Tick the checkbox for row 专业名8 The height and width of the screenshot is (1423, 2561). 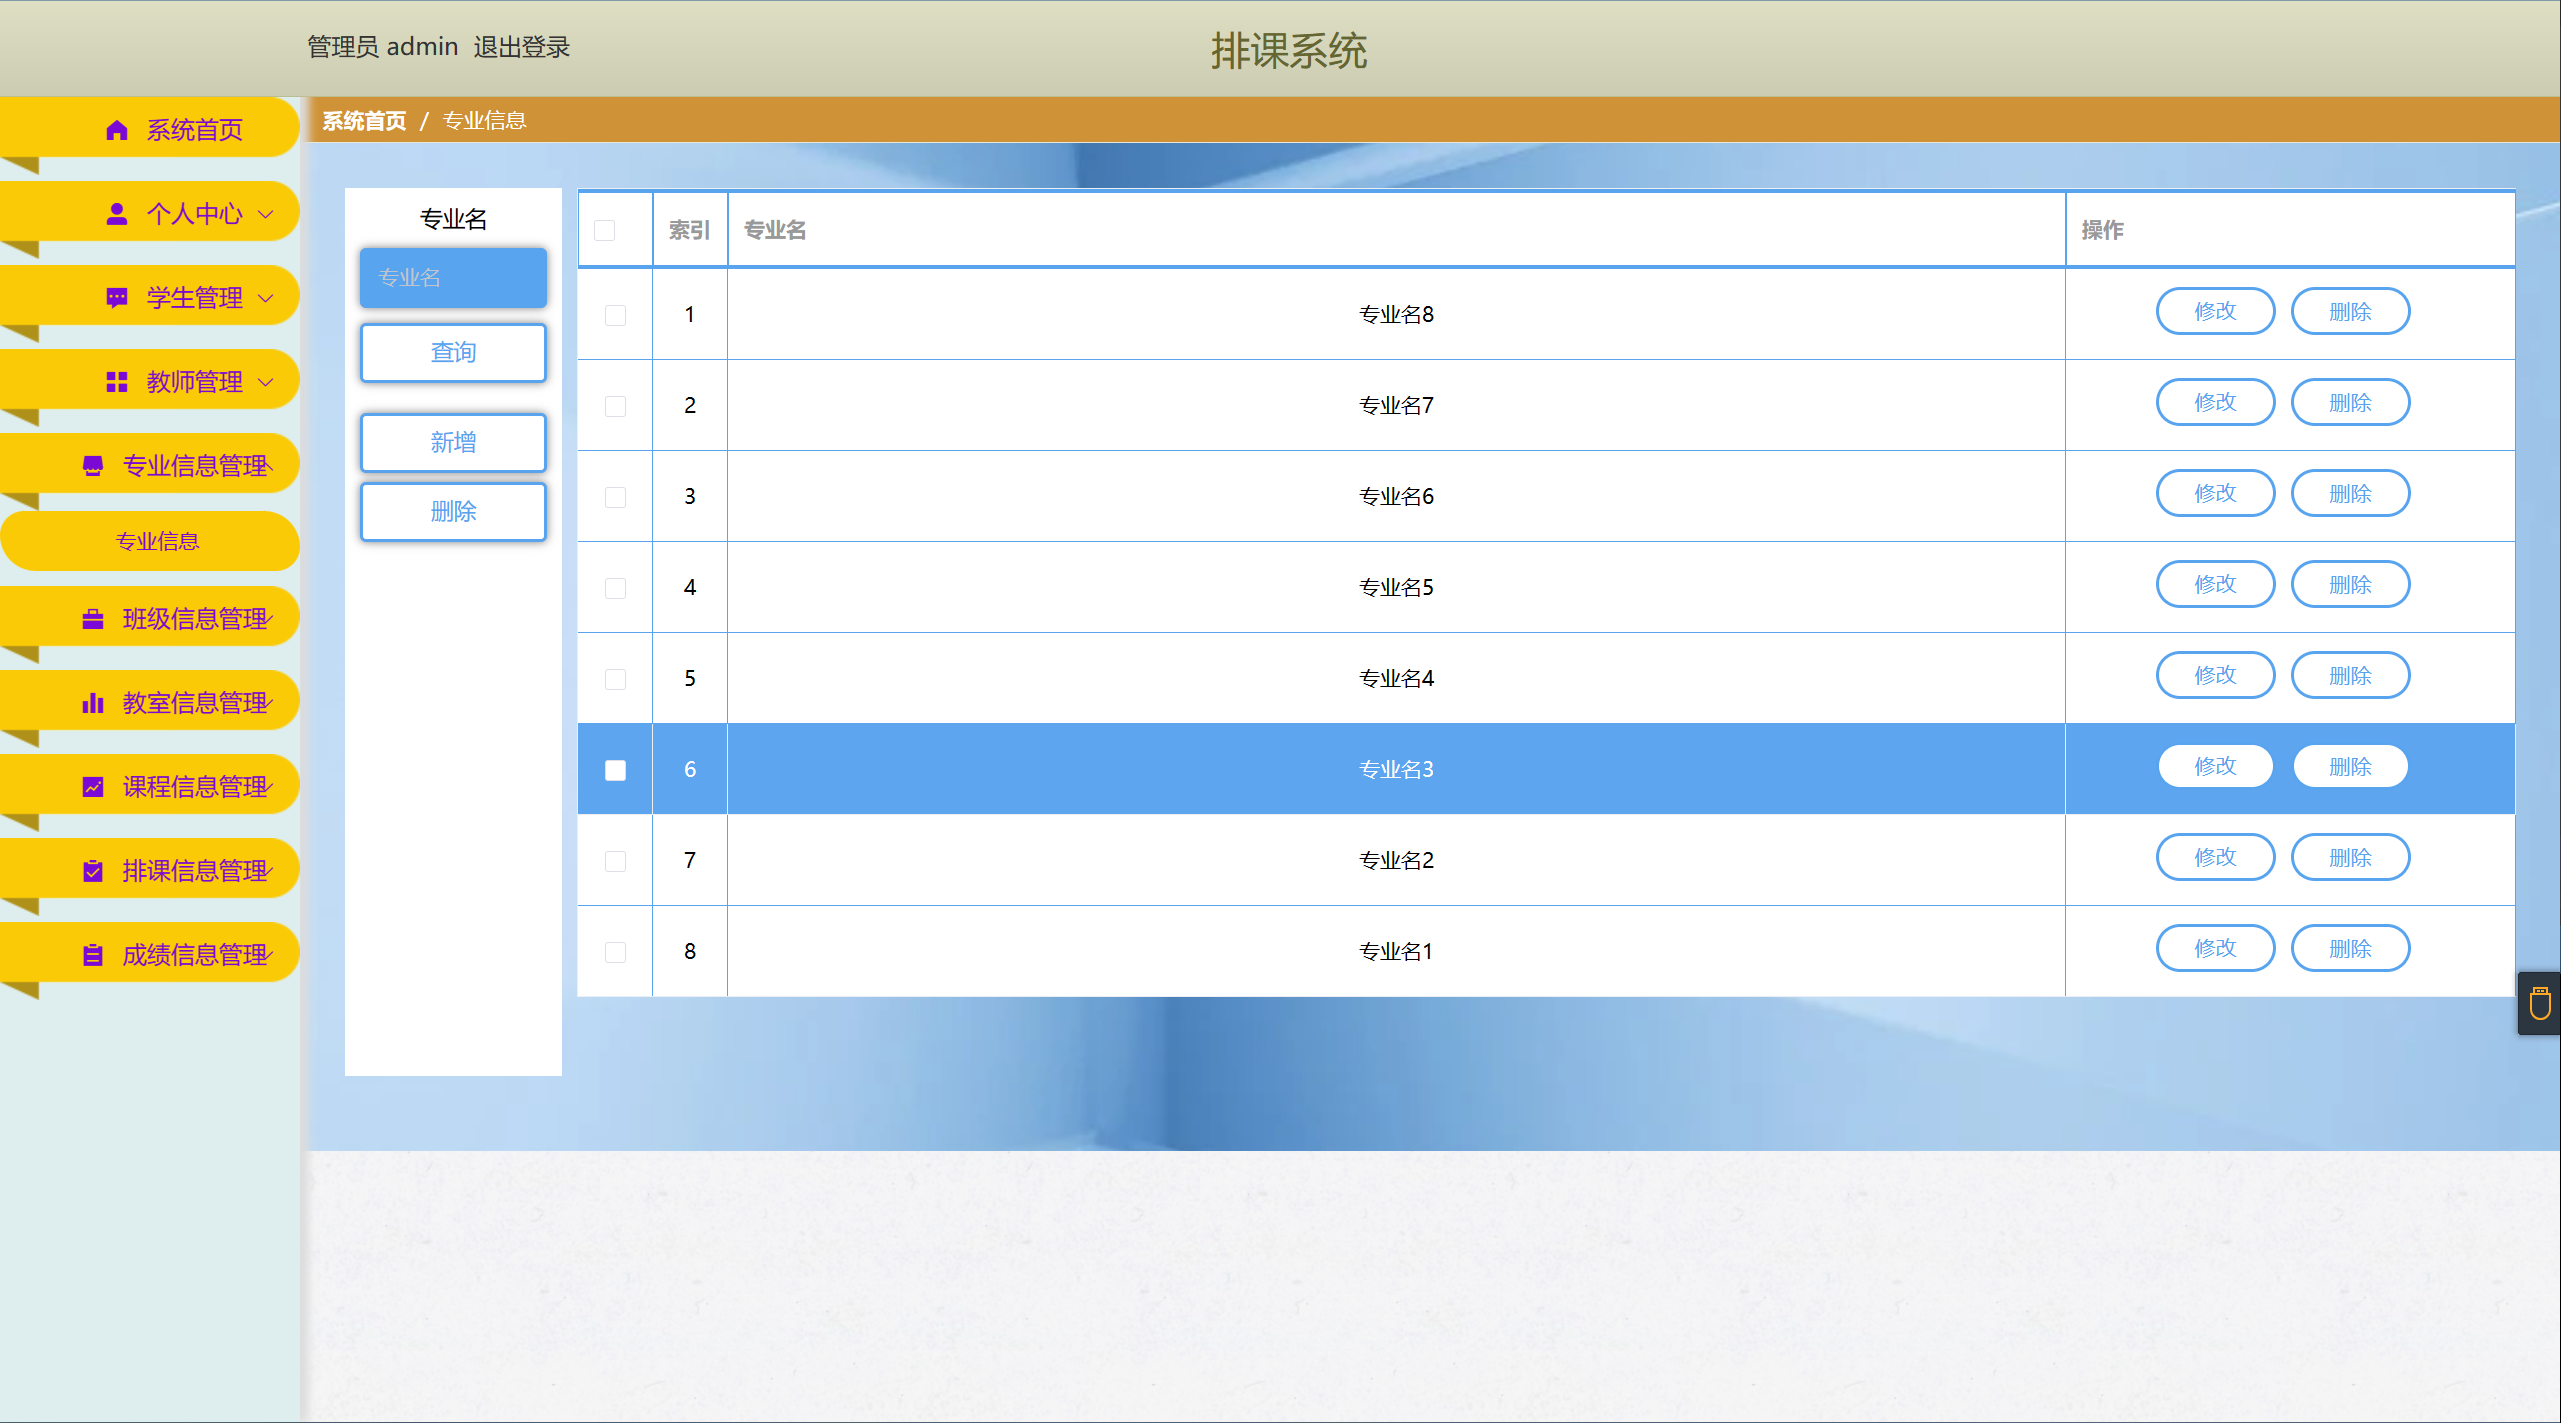tap(616, 315)
